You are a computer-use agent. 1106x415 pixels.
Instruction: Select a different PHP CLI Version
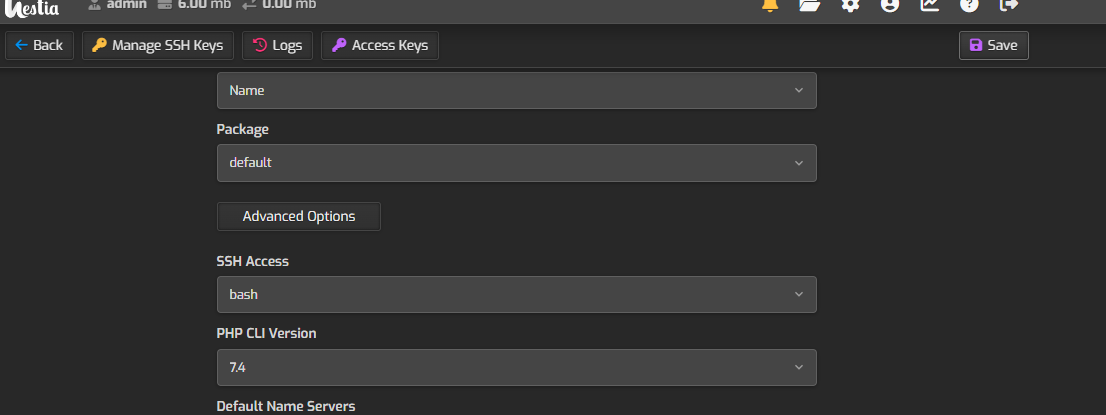(x=516, y=367)
